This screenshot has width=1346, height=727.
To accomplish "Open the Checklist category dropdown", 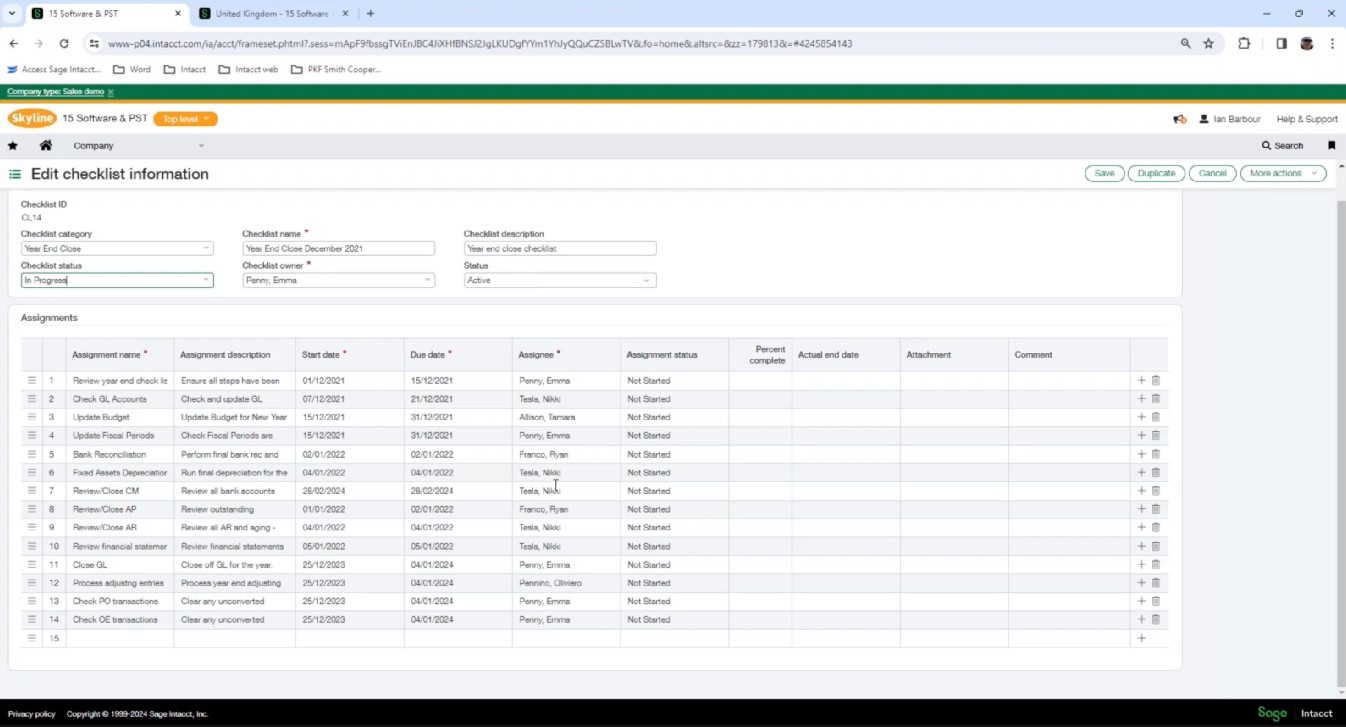I will point(208,248).
